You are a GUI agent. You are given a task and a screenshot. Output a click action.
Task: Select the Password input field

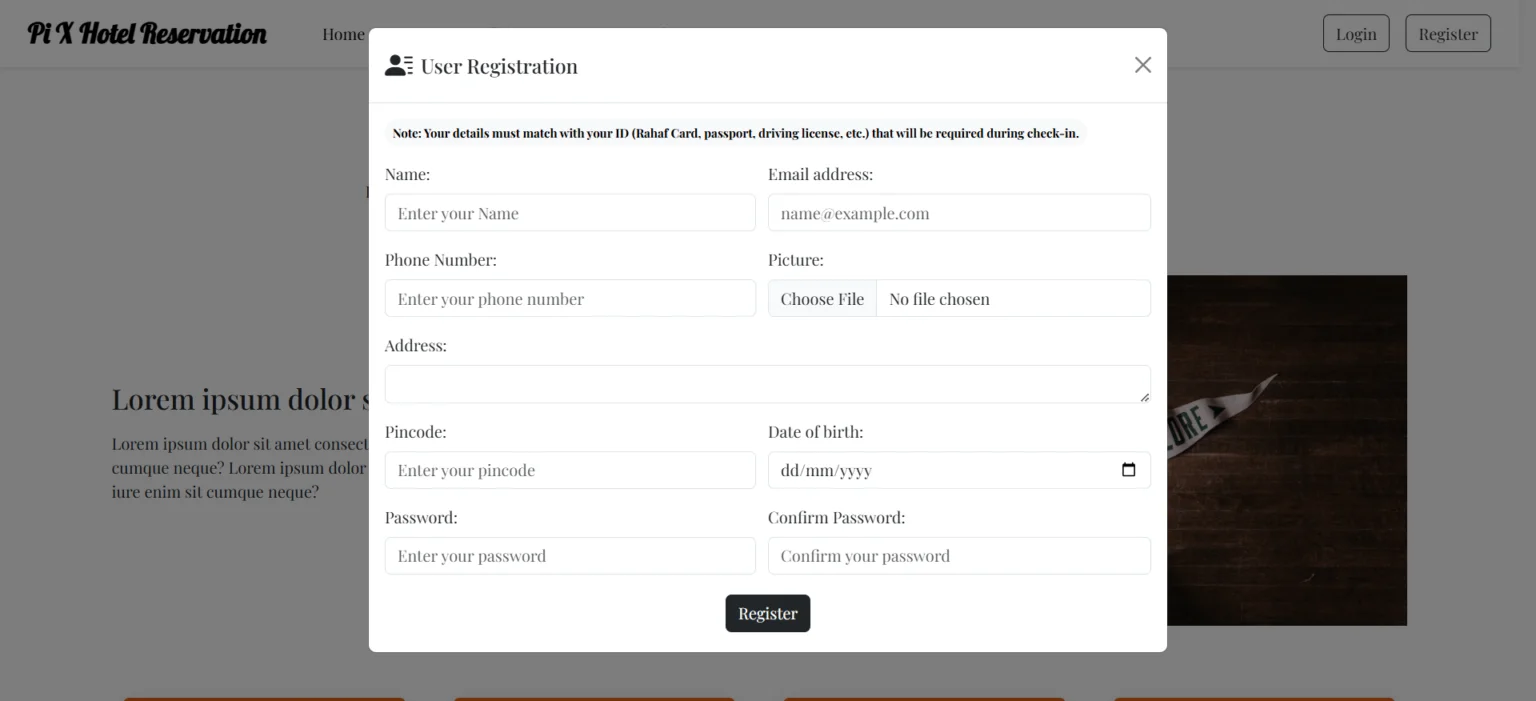coord(570,556)
